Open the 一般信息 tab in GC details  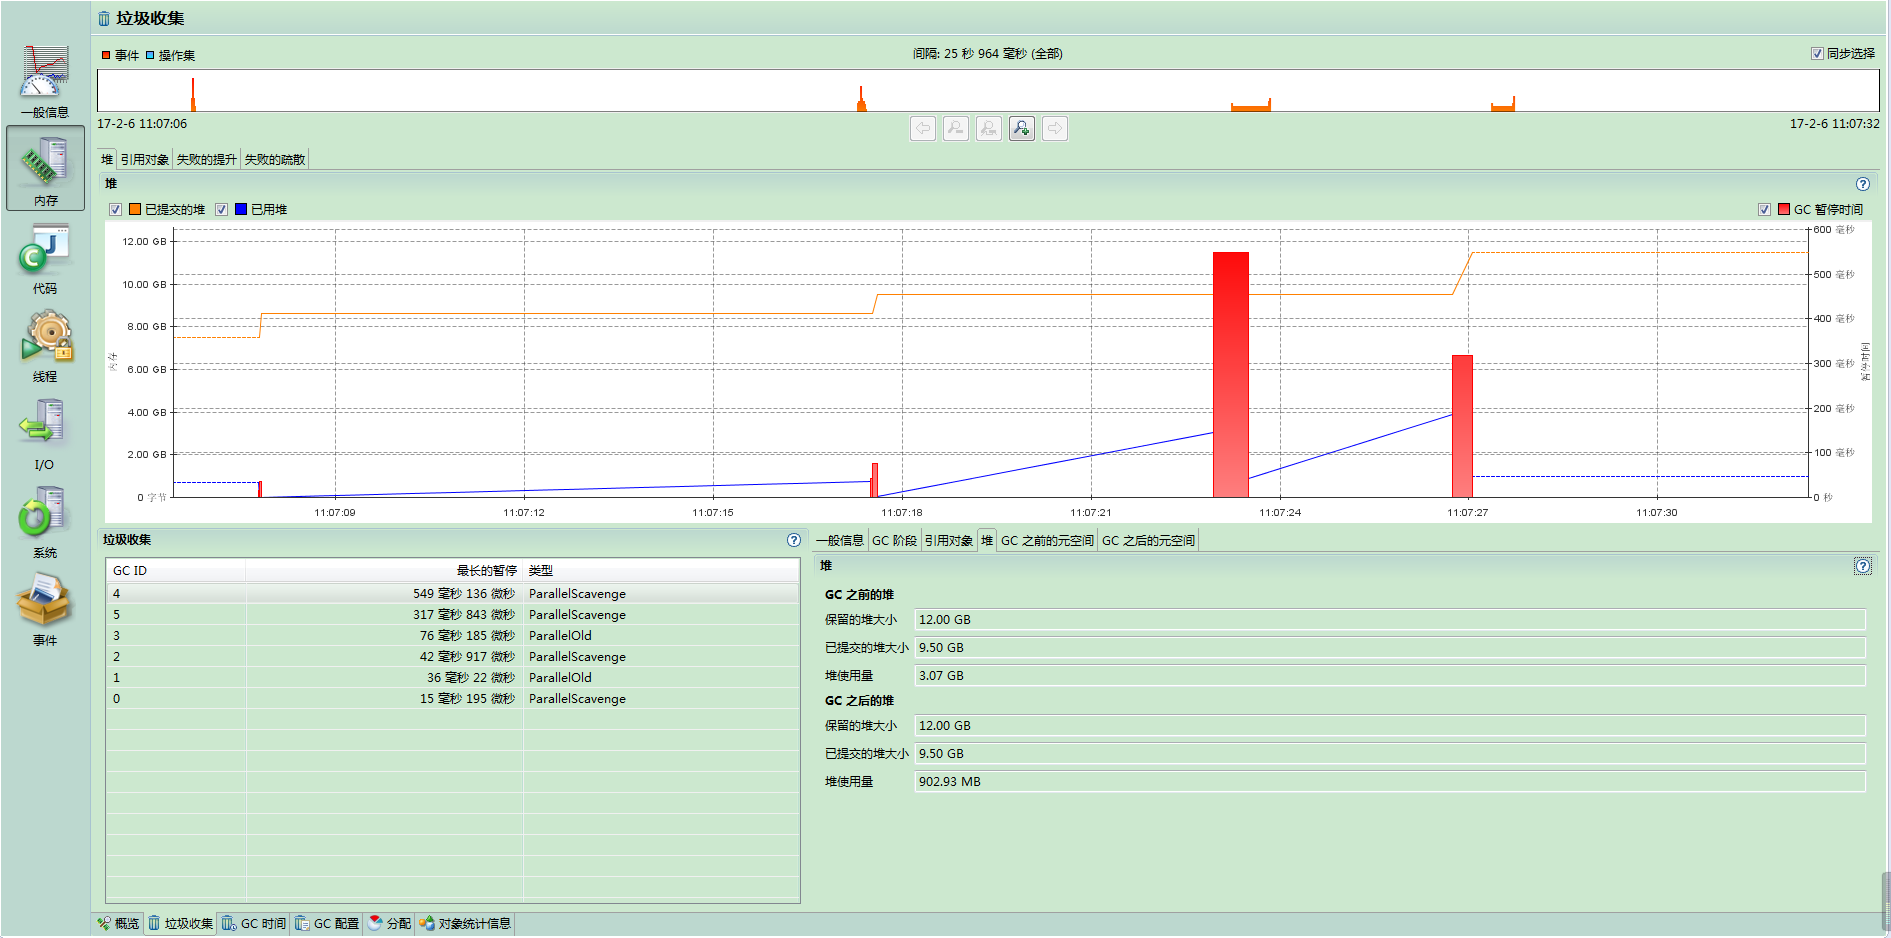[840, 541]
